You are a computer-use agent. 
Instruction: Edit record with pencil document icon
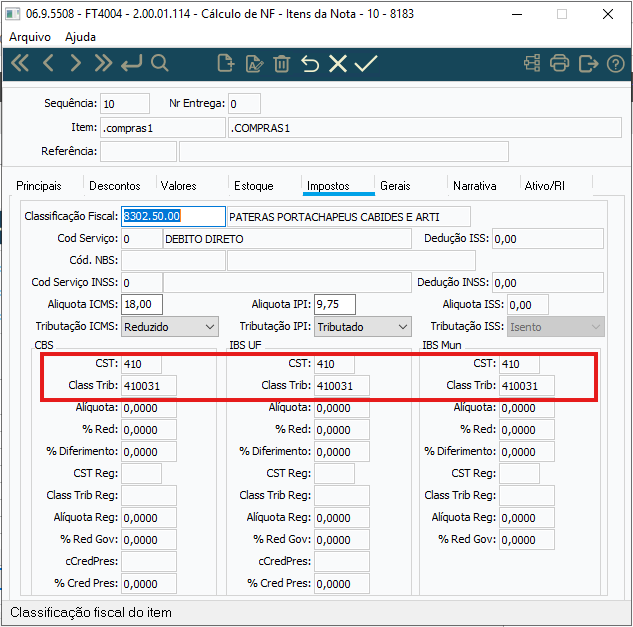(x=254, y=63)
